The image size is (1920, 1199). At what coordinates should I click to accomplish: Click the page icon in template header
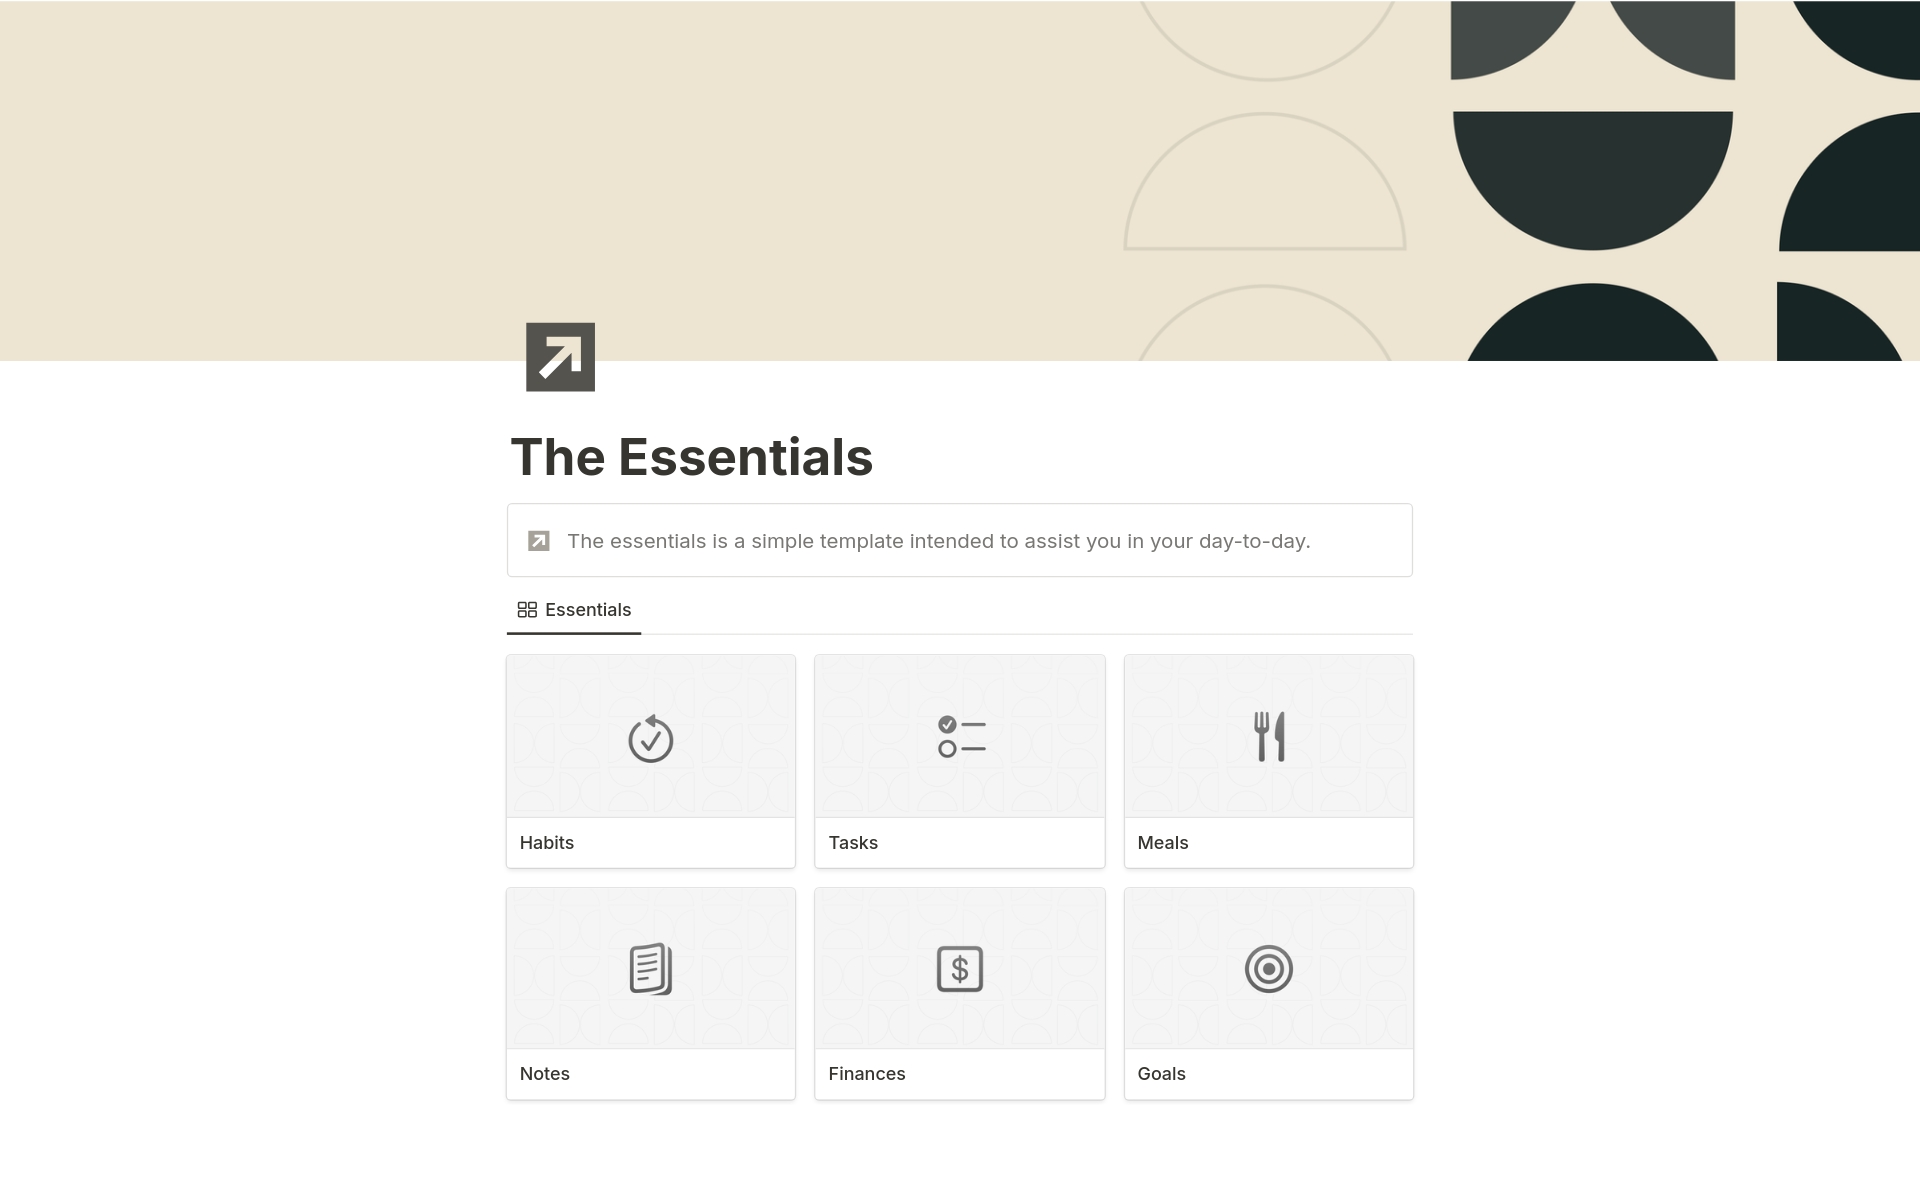(x=558, y=356)
